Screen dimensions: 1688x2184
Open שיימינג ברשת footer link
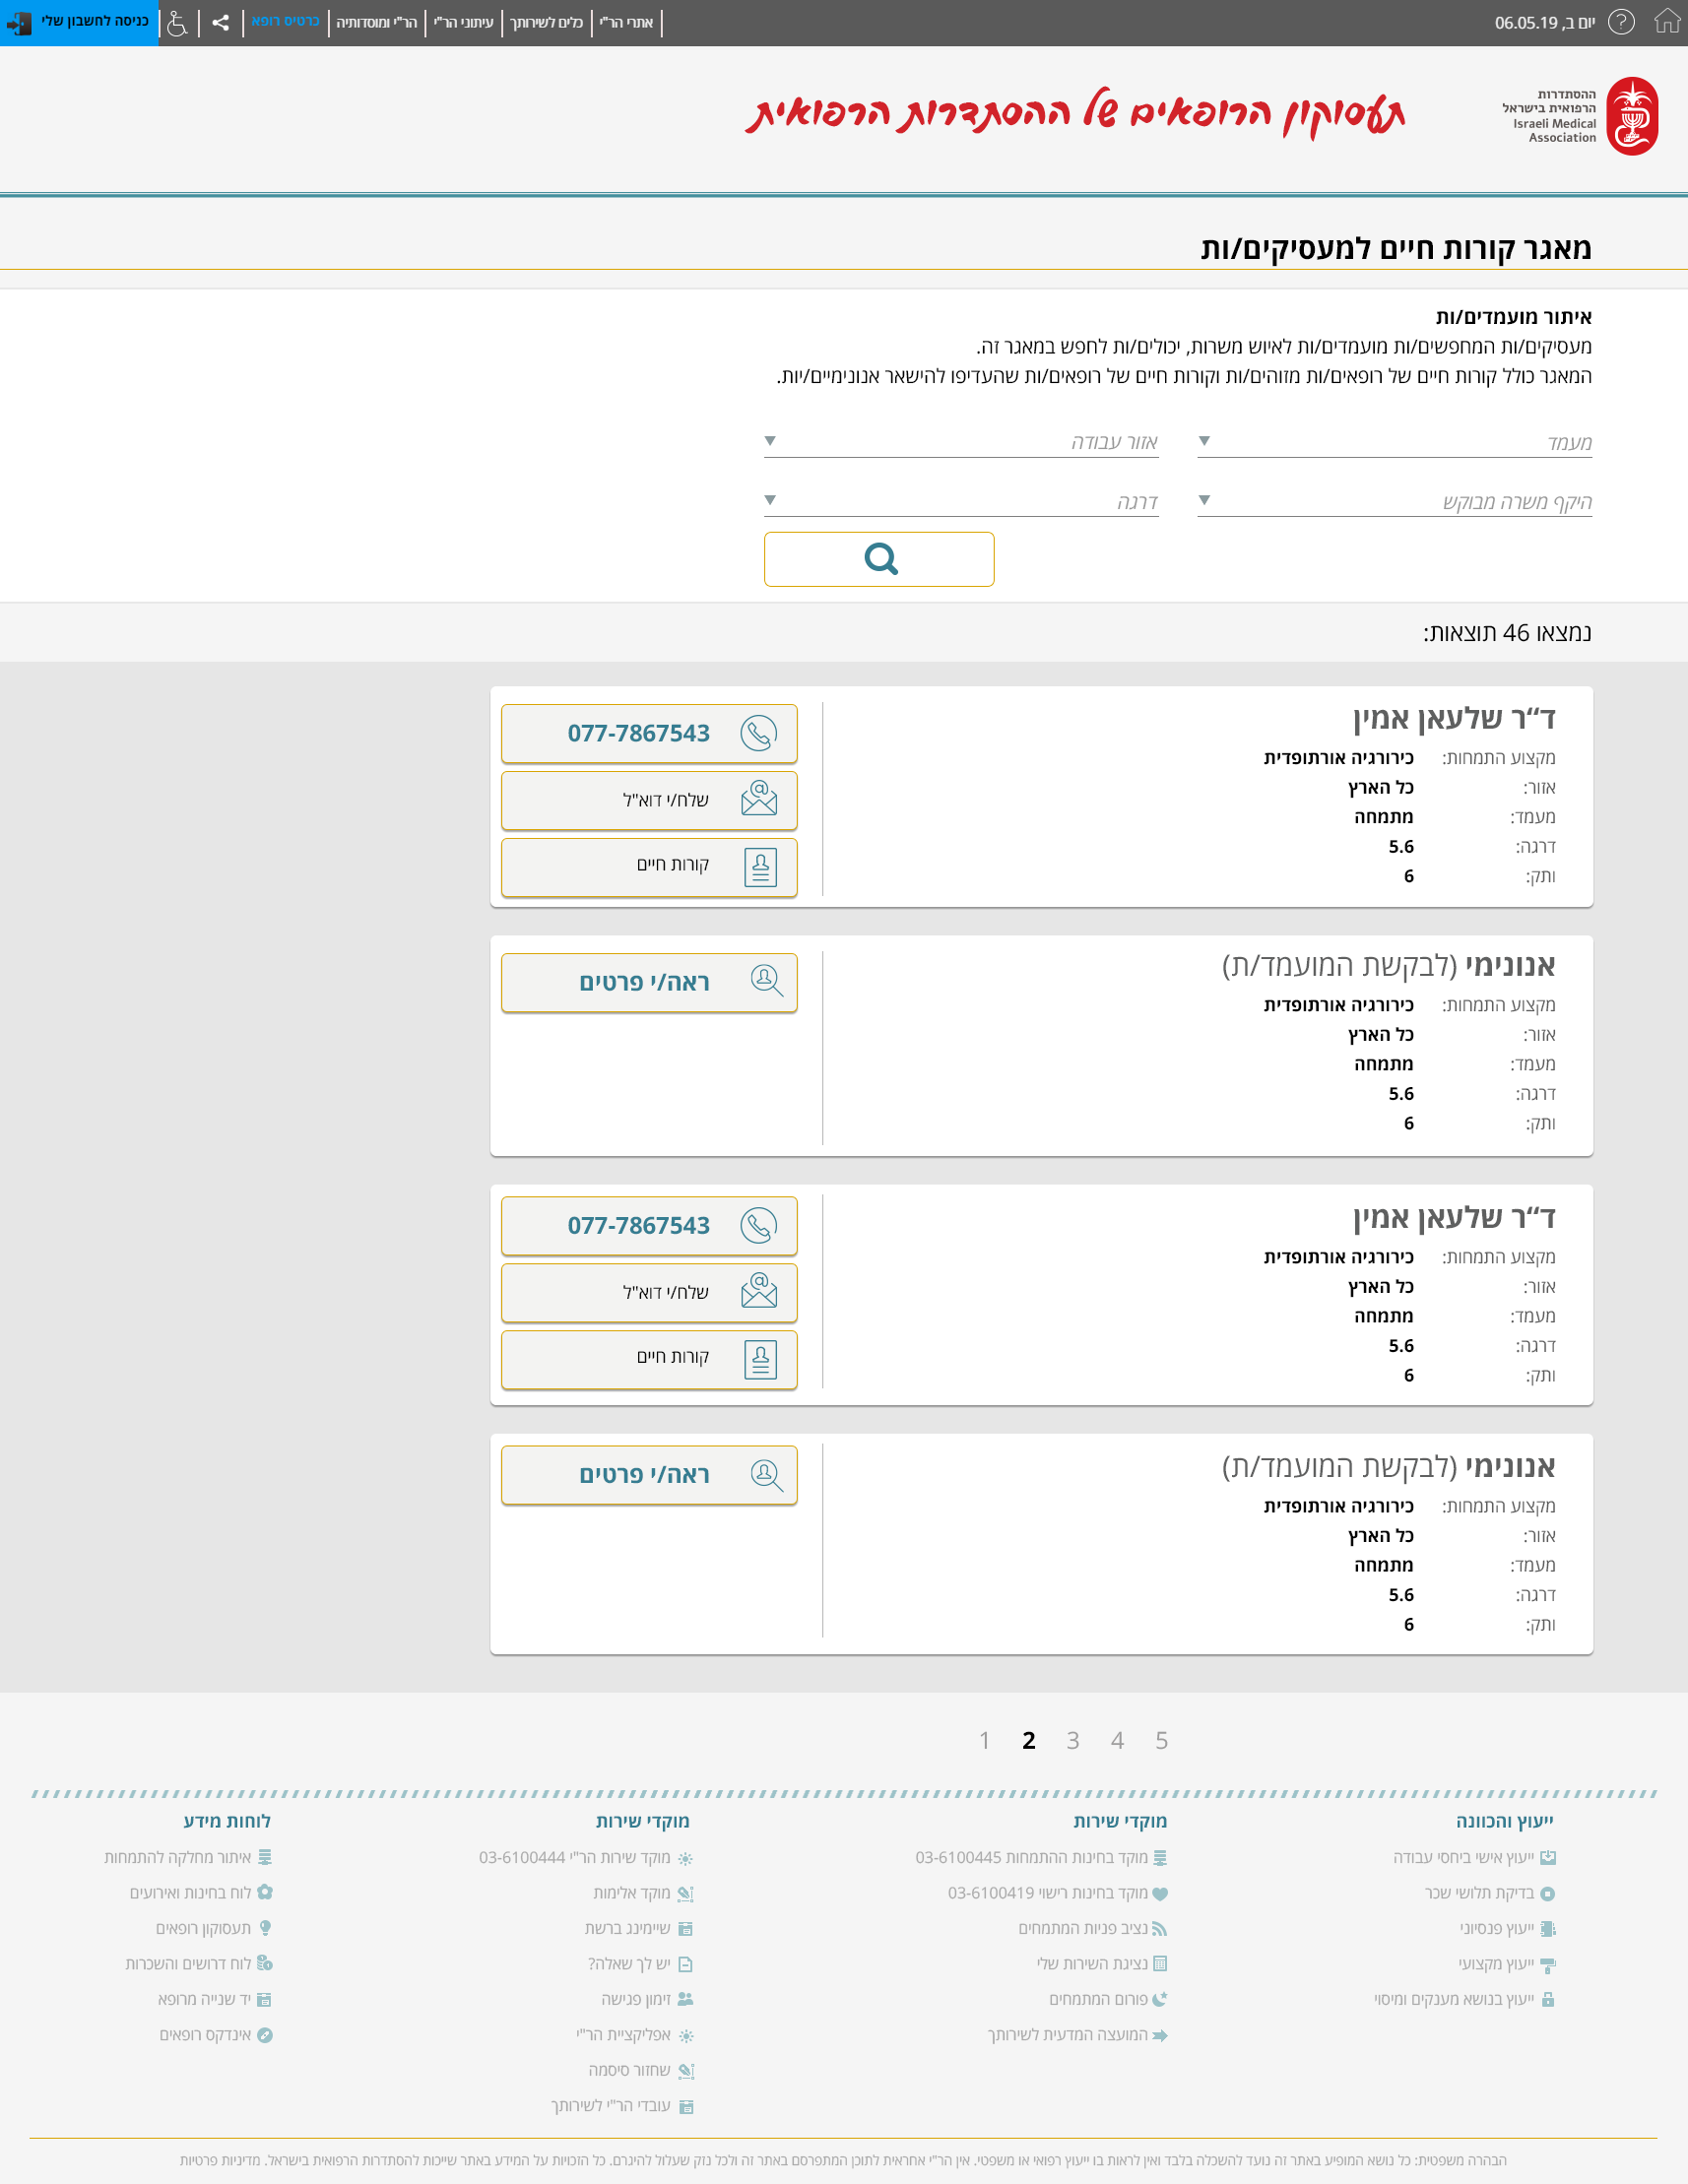627,1928
